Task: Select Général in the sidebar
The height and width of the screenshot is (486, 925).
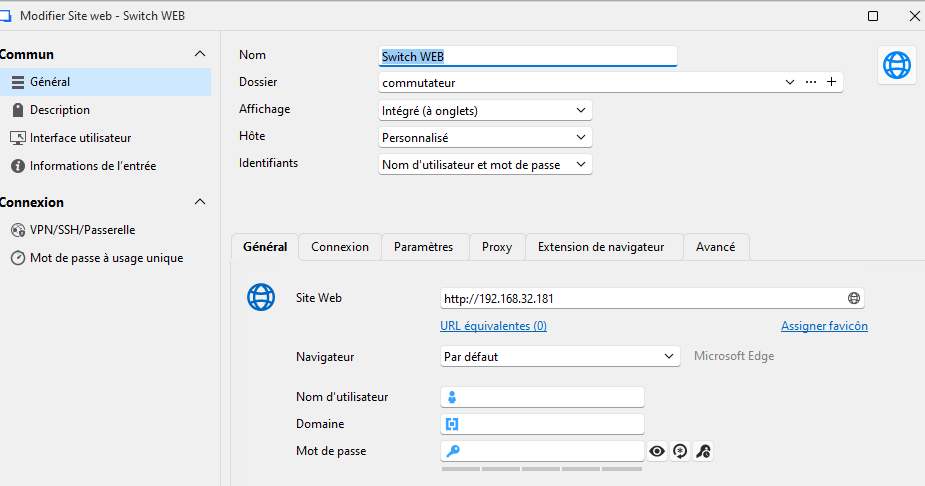Action: tap(105, 82)
